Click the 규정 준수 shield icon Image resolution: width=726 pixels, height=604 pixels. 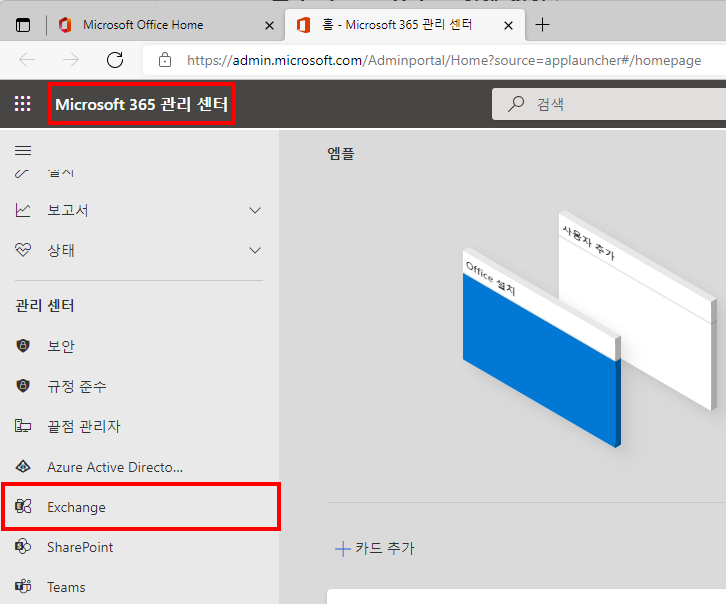tap(23, 386)
